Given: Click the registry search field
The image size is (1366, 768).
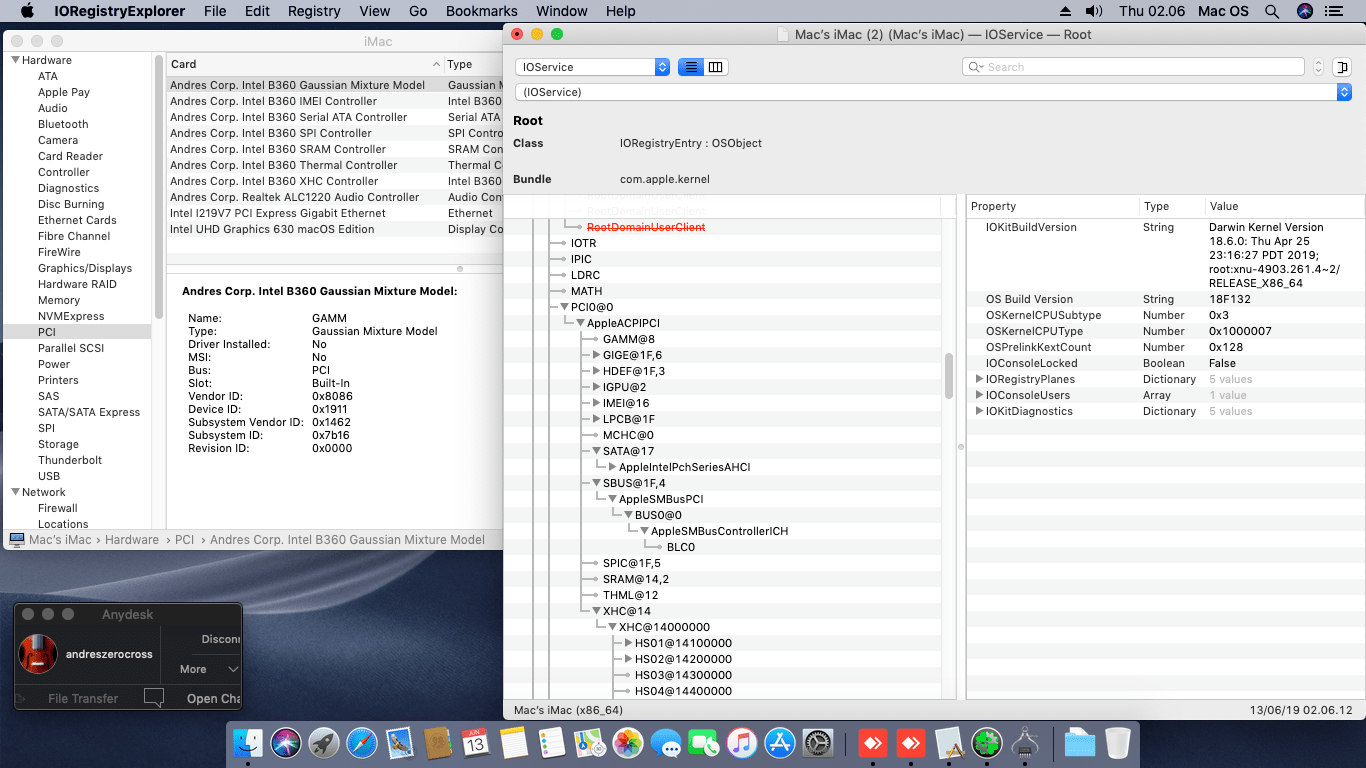Looking at the screenshot, I should point(1133,67).
